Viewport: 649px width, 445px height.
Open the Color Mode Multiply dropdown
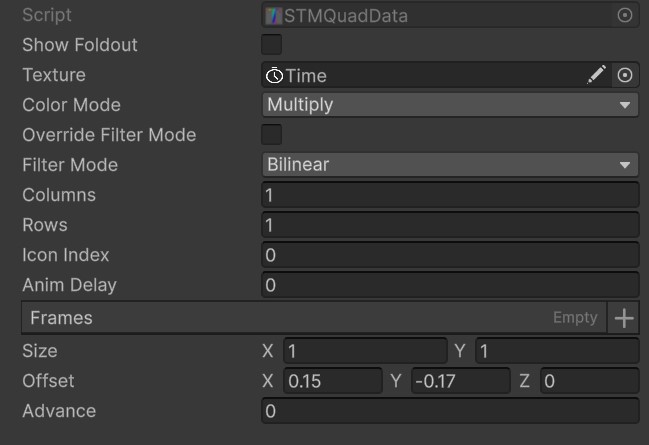449,105
